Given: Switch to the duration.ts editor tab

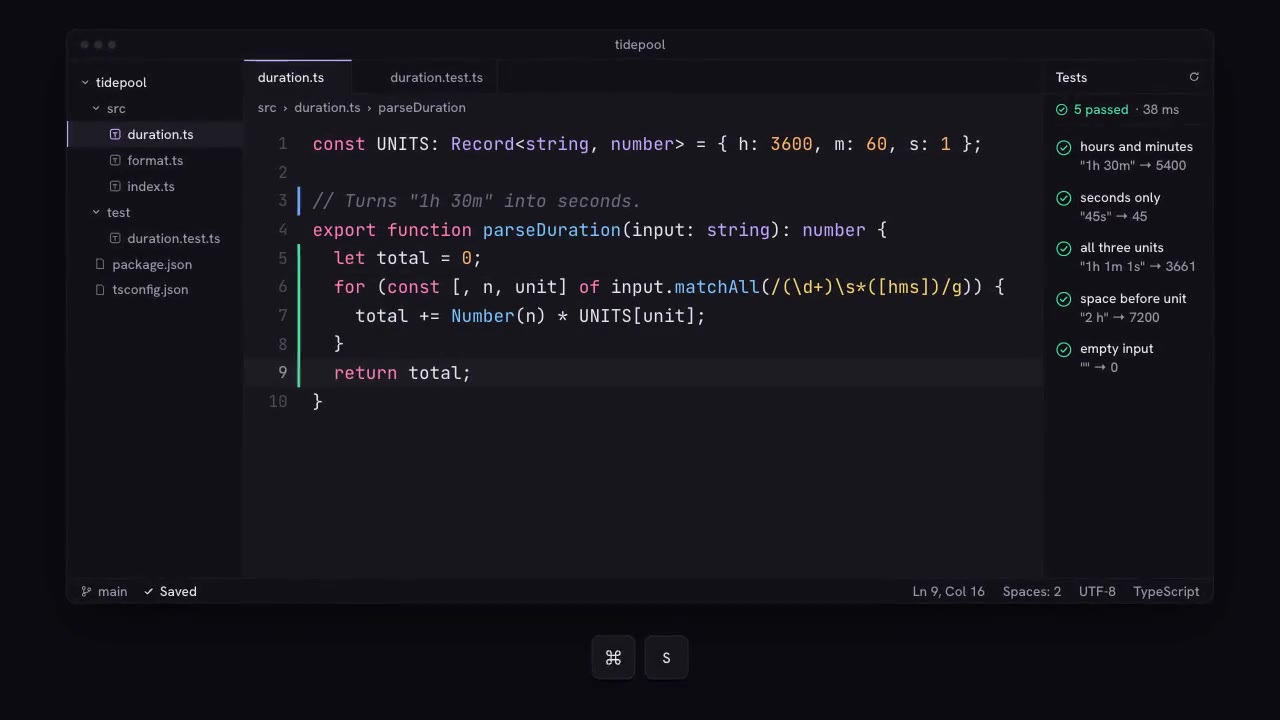Looking at the screenshot, I should 298,77.
